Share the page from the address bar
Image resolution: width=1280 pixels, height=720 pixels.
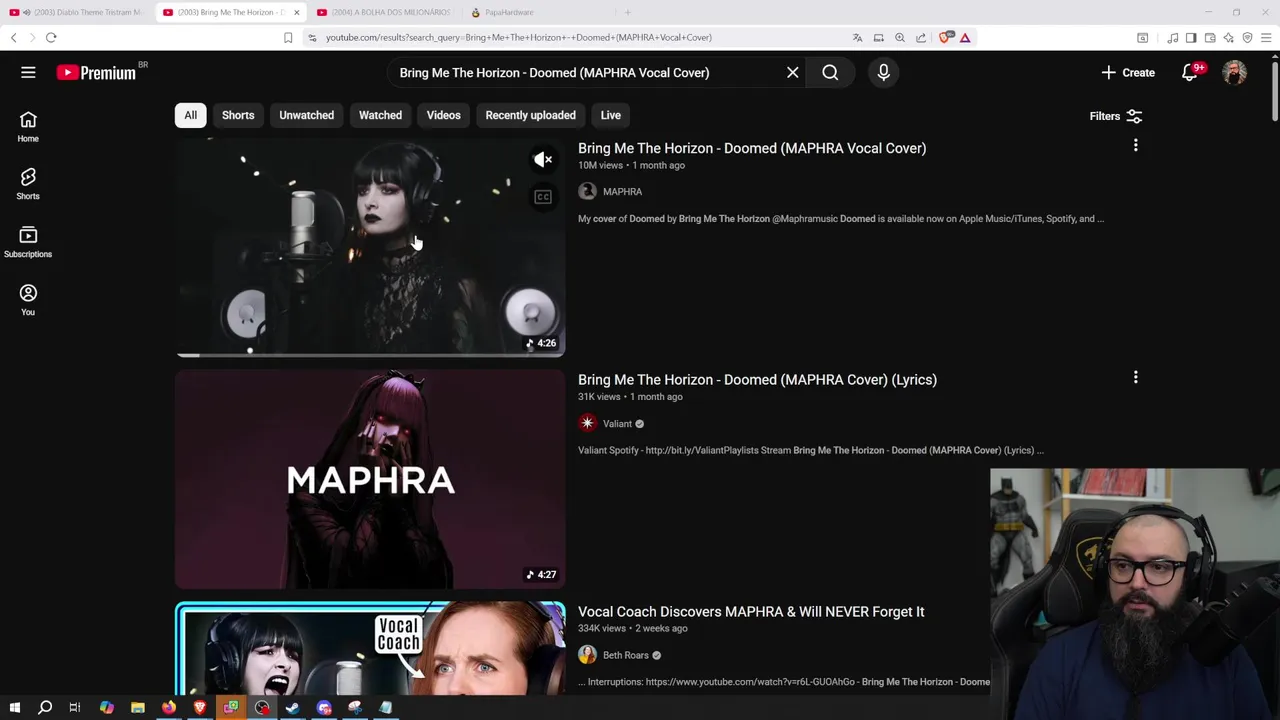click(x=921, y=37)
